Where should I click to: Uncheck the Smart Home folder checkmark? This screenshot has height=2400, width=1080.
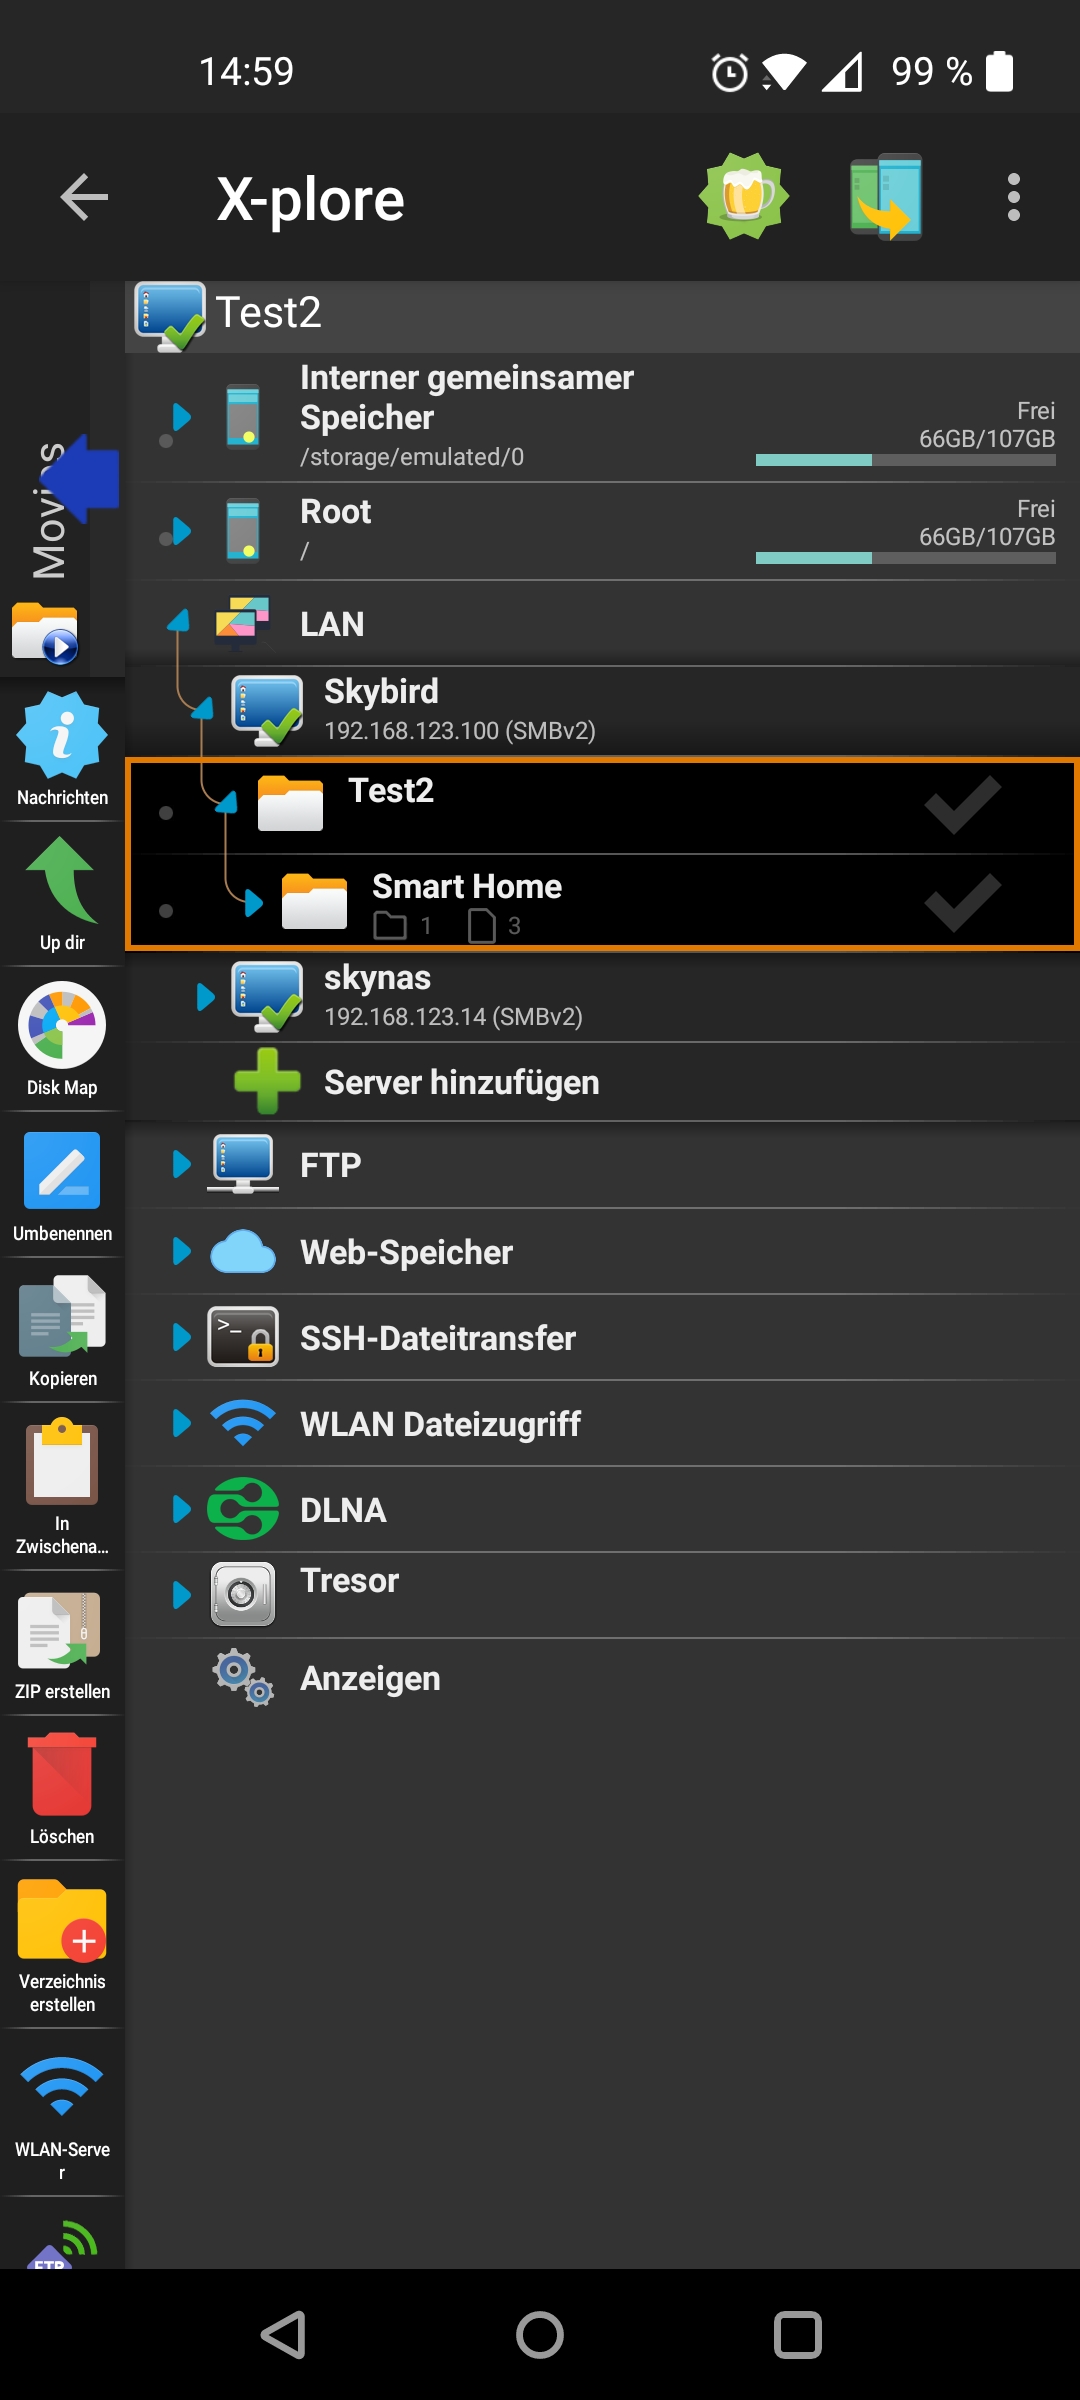click(x=962, y=902)
